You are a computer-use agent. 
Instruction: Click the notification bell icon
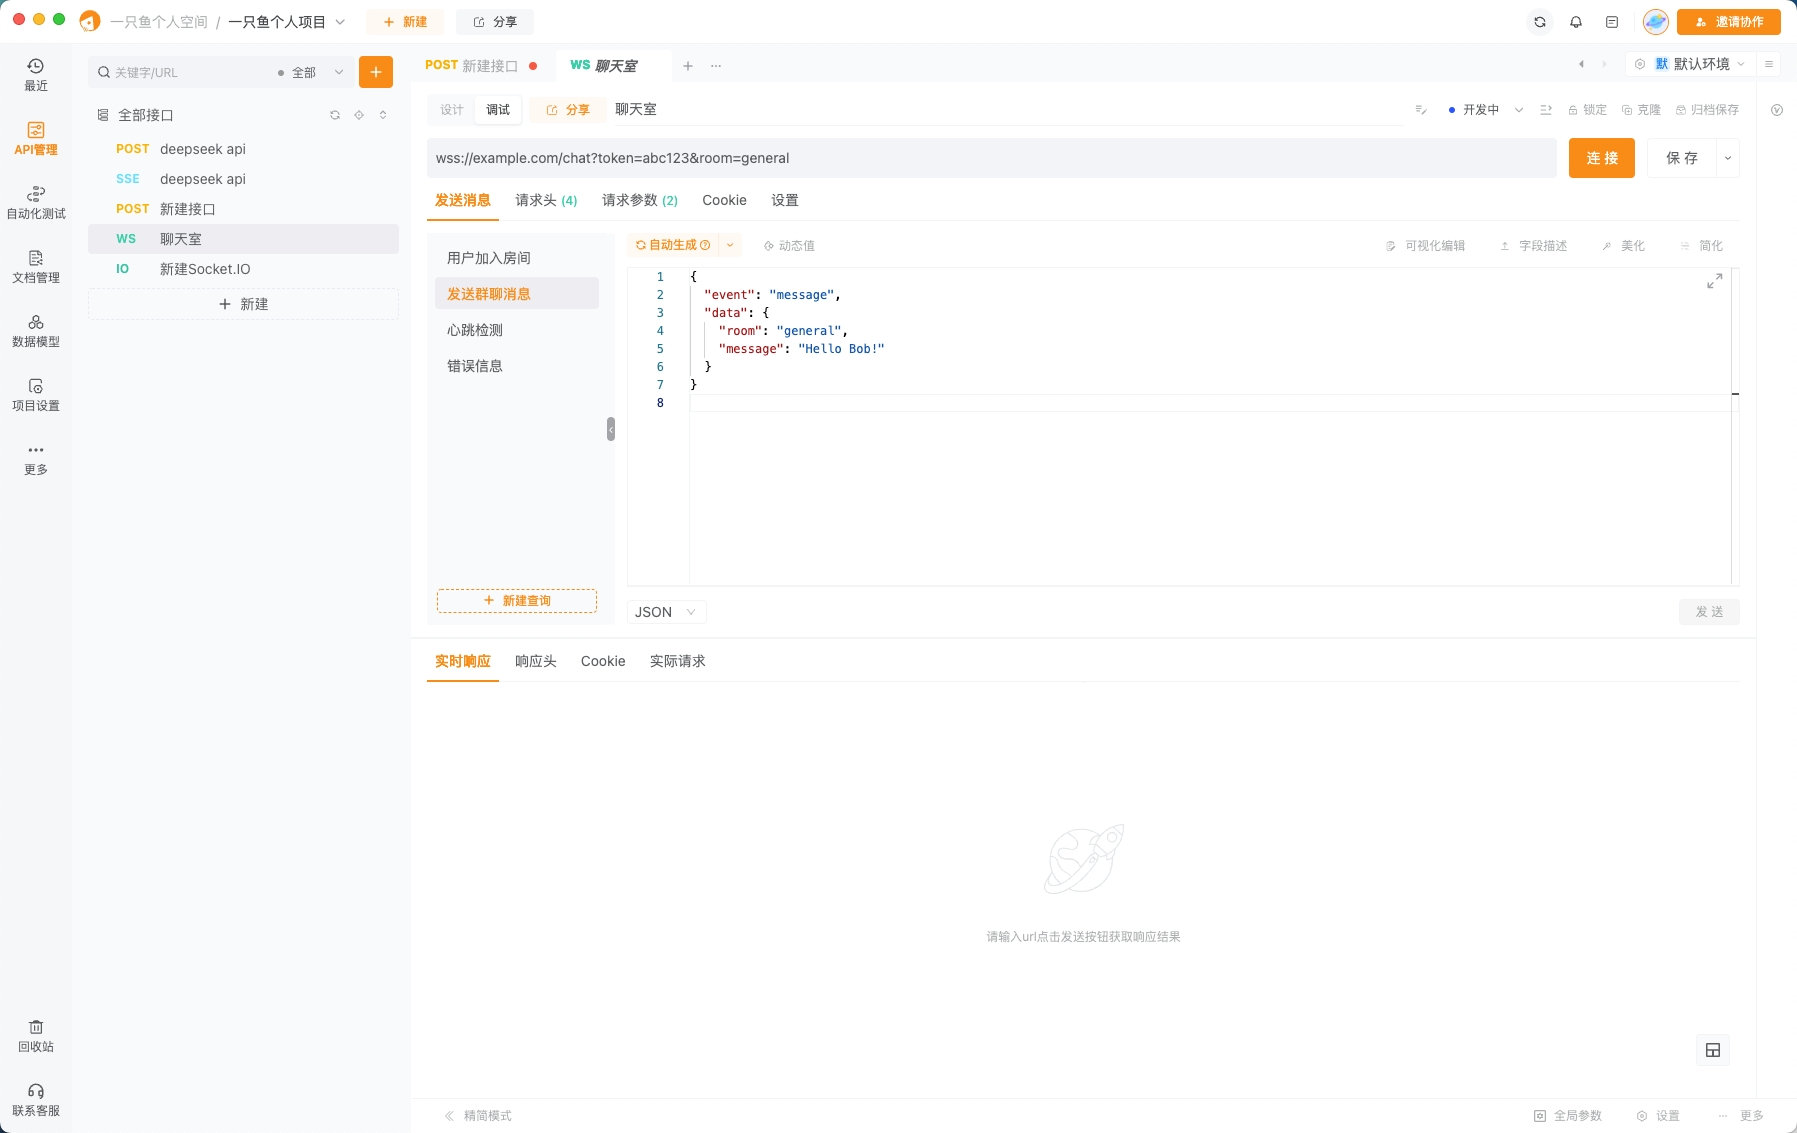point(1574,21)
